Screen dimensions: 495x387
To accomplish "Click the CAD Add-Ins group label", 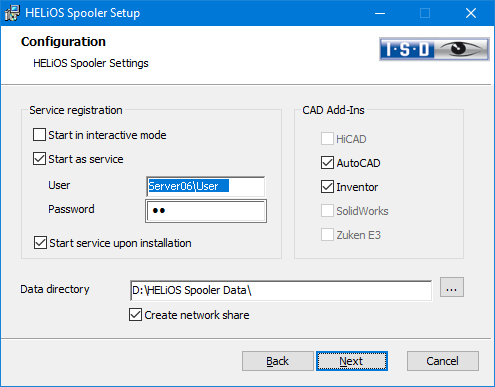I will 333,110.
